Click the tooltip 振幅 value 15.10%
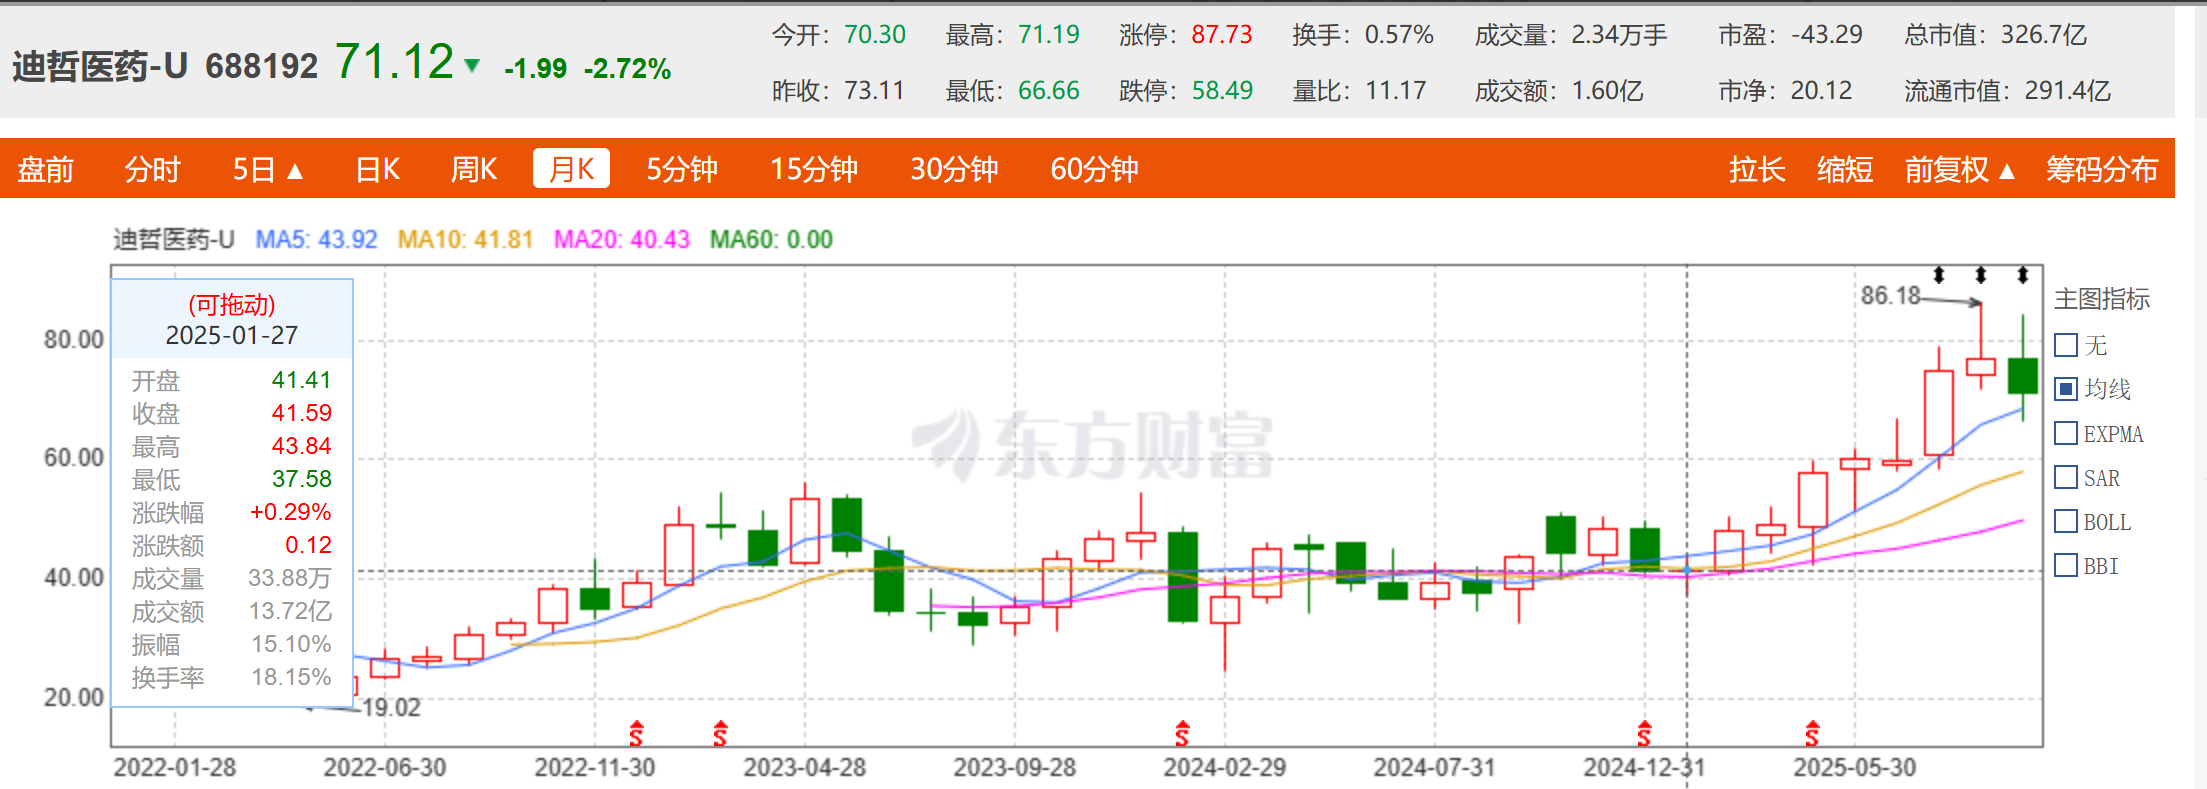 coord(291,644)
